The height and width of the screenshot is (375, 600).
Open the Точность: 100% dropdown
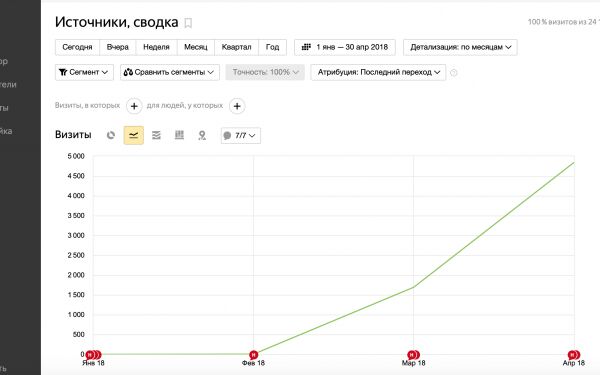(265, 72)
